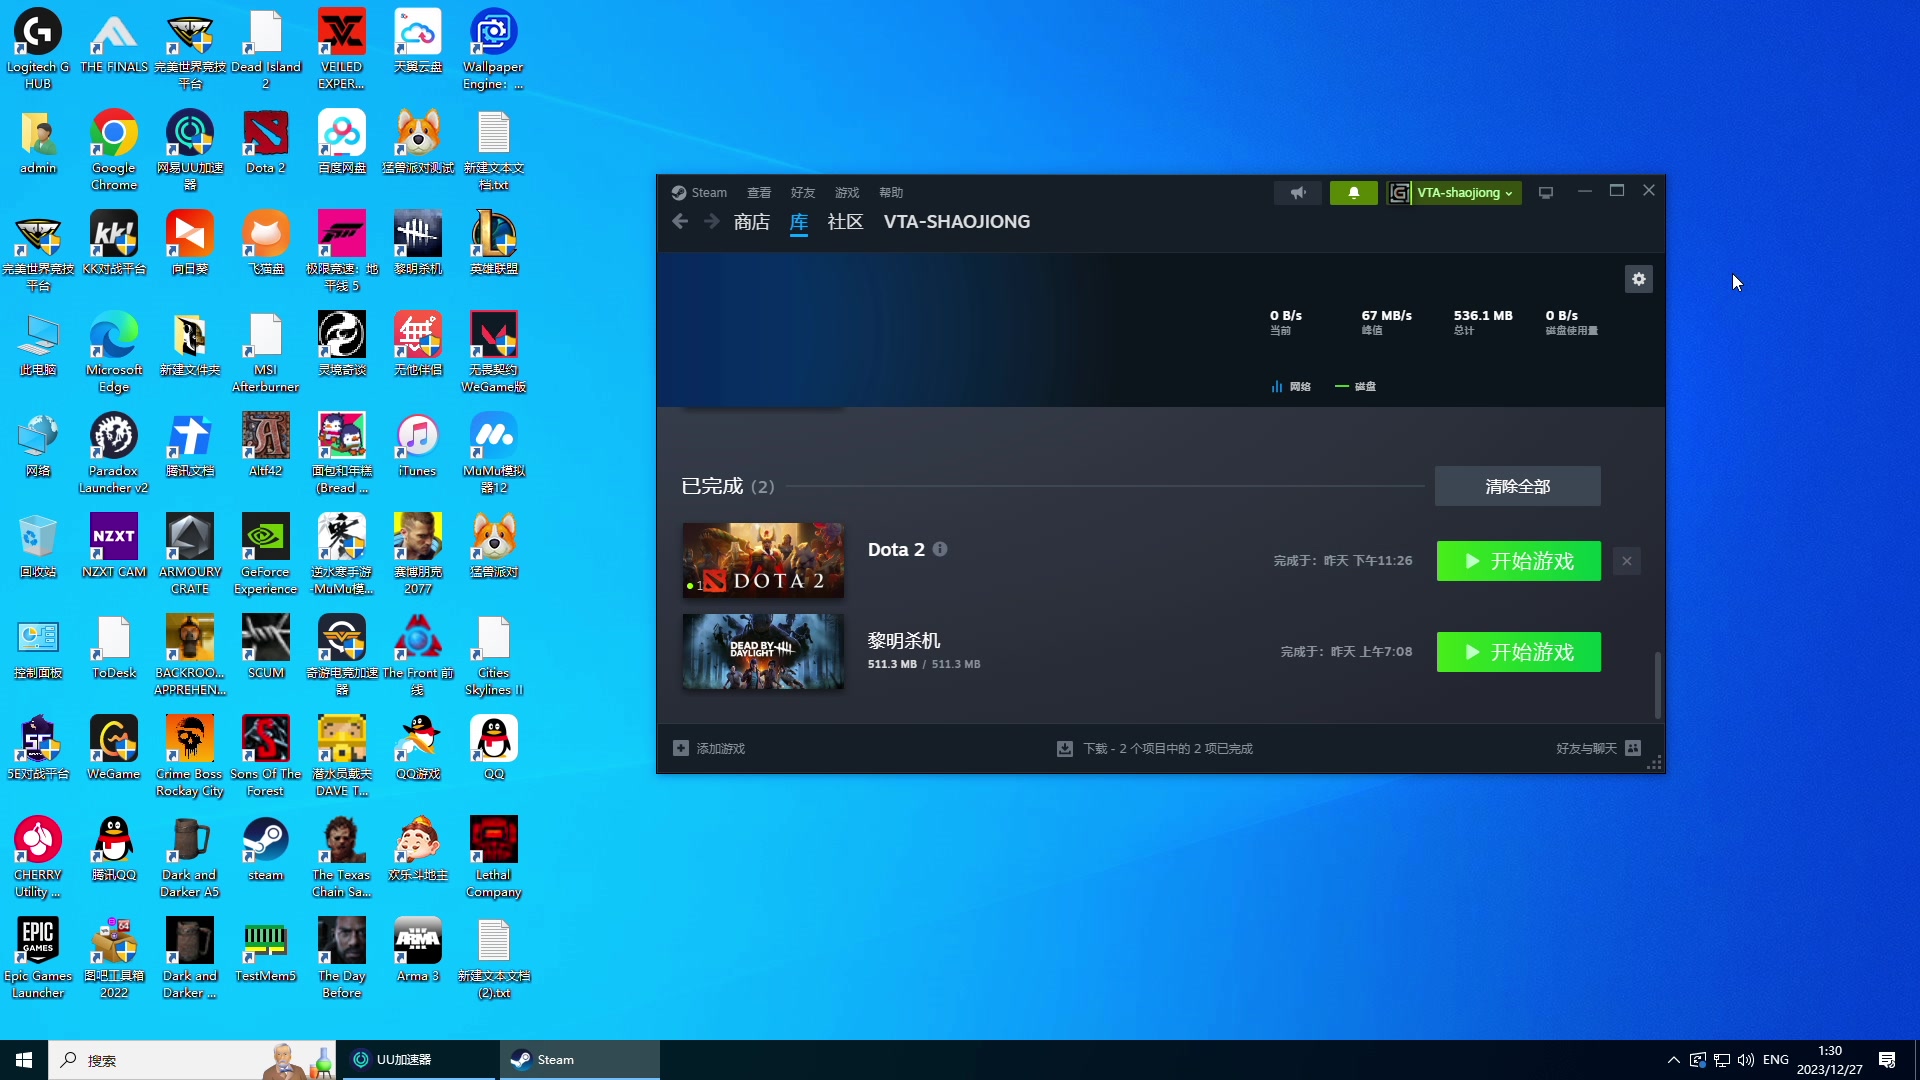Open 好友 menu in Steam
The height and width of the screenshot is (1080, 1920).
tap(803, 193)
